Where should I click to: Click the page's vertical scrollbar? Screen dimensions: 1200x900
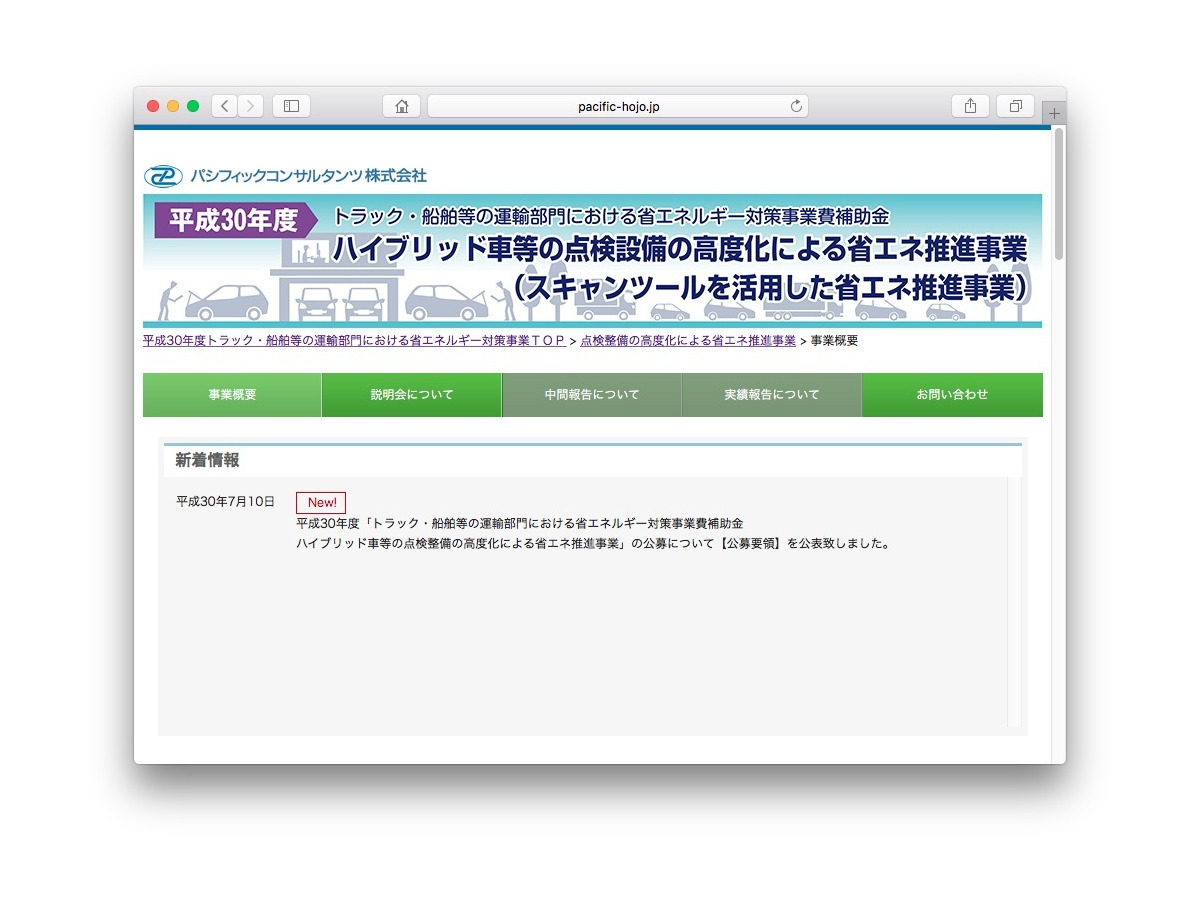tap(1058, 195)
